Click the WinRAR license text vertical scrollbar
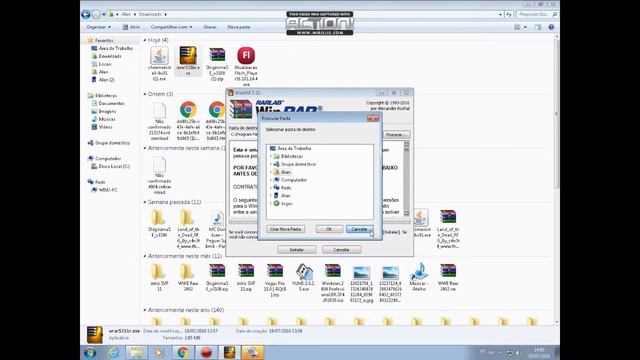The image size is (640, 360). tap(406, 179)
